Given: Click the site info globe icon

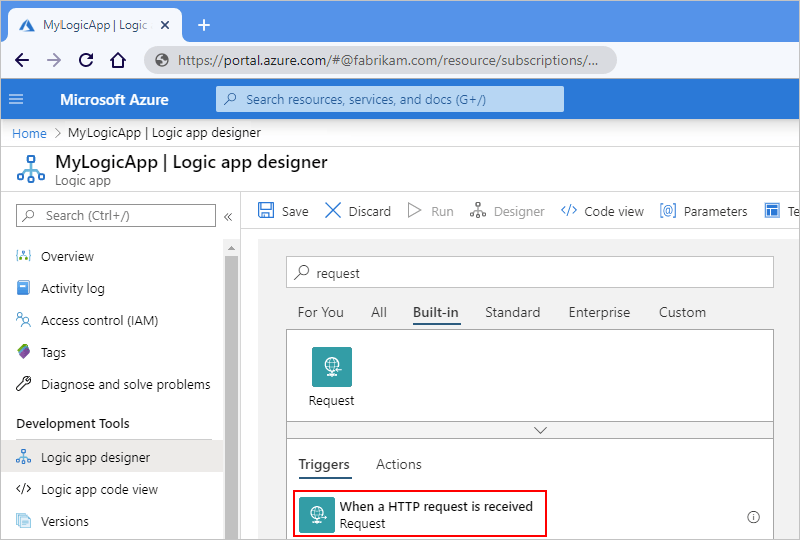Looking at the screenshot, I should (162, 60).
